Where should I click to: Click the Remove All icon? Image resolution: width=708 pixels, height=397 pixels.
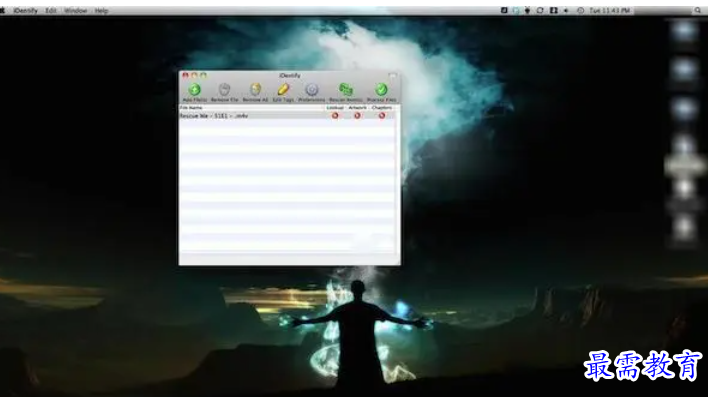point(256,89)
